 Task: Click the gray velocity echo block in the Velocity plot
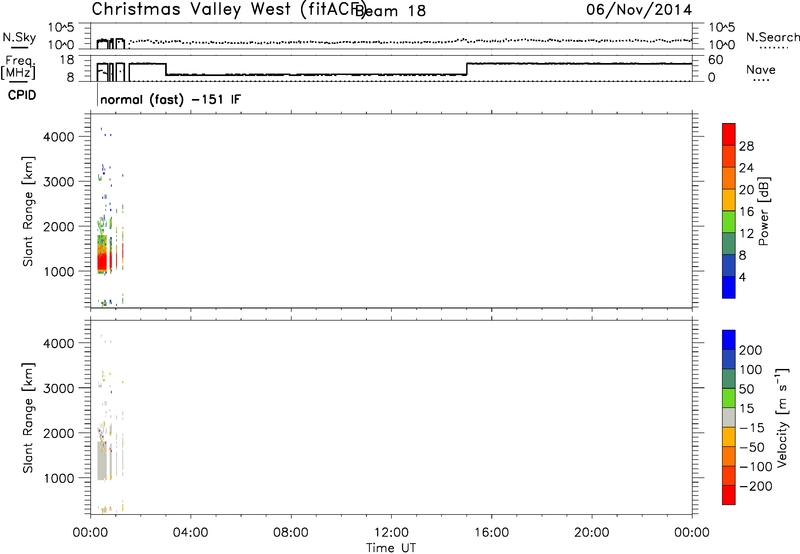click(102, 461)
